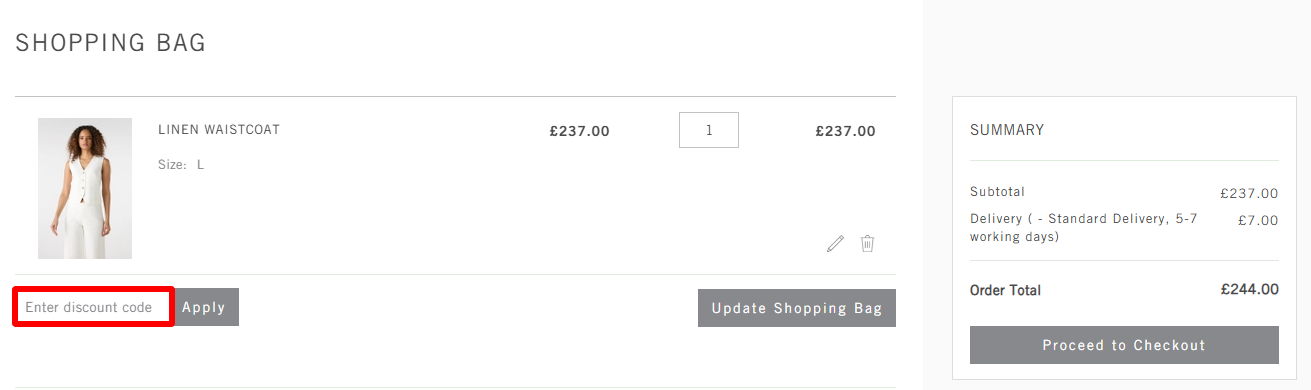Viewport: 1311px width, 390px height.
Task: Click the Shopping Bag page heading
Action: click(x=111, y=43)
